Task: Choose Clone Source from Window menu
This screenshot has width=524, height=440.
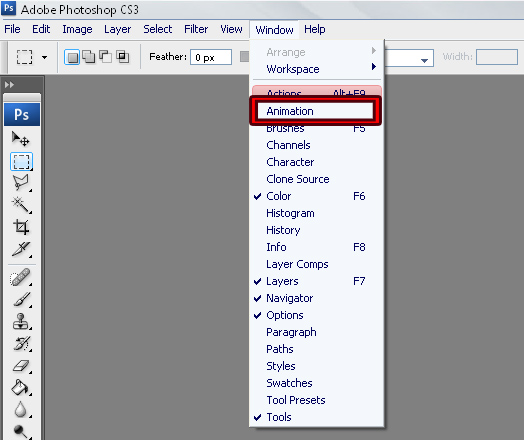Action: pyautogui.click(x=317, y=179)
